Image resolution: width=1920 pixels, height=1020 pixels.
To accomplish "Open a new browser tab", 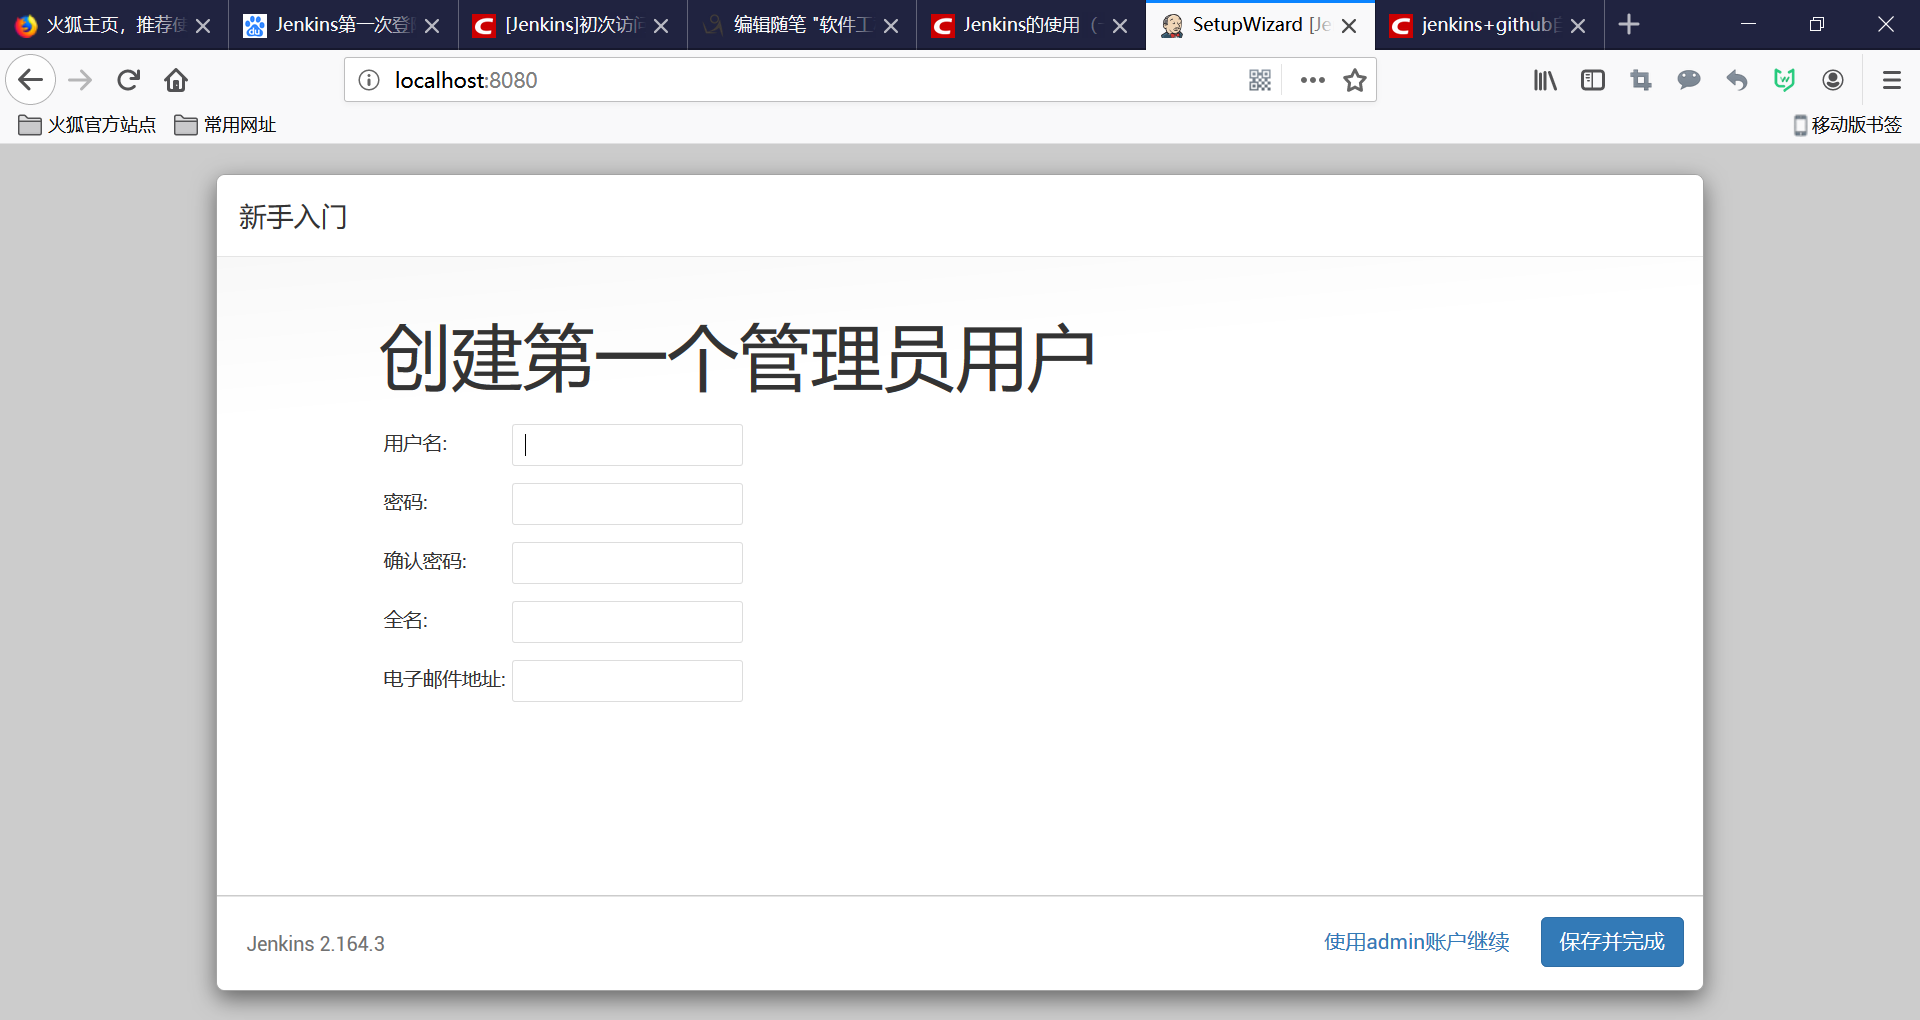I will click(1629, 24).
